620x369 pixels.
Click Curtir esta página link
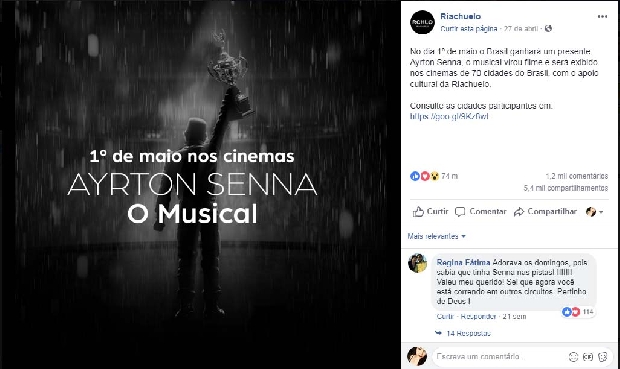[469, 28]
